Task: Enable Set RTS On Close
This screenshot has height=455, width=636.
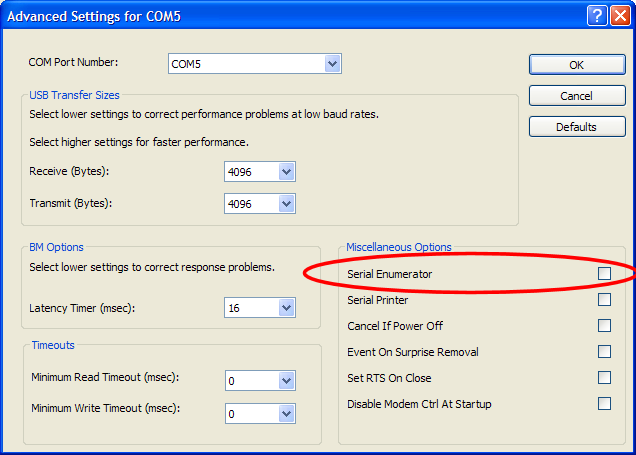Action: coord(604,377)
